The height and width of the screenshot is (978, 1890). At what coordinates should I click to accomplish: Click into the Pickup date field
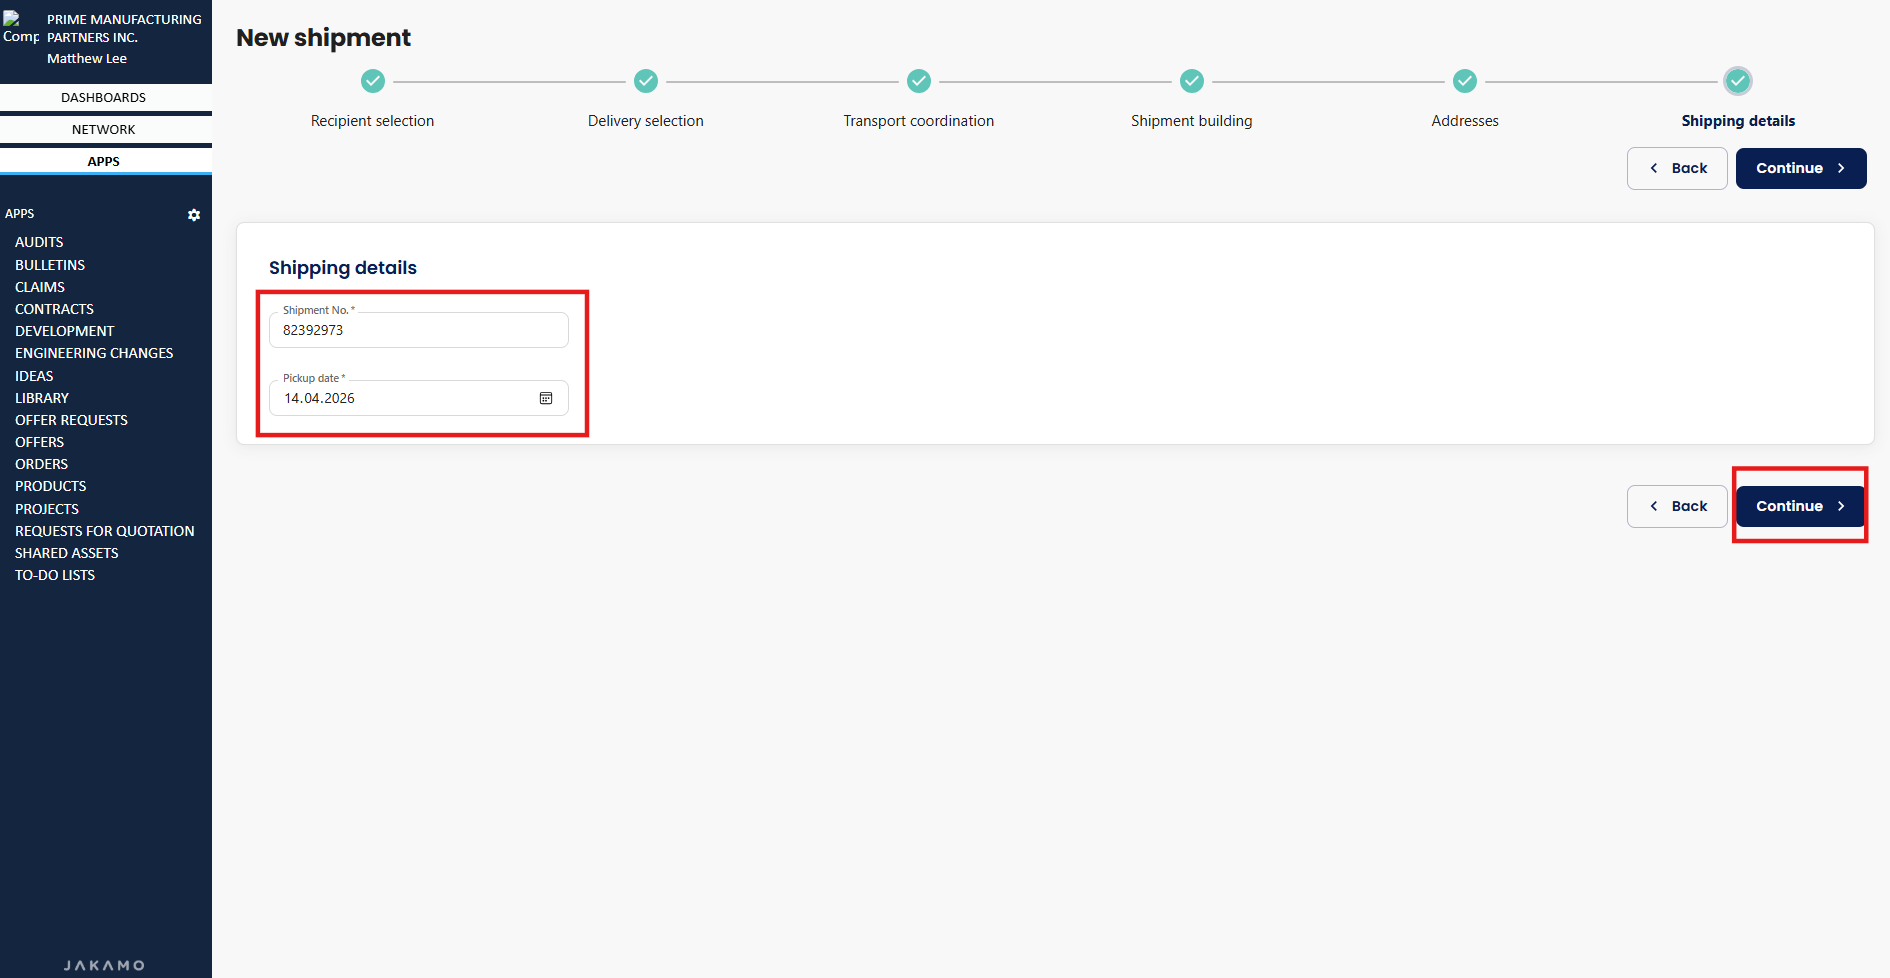400,398
